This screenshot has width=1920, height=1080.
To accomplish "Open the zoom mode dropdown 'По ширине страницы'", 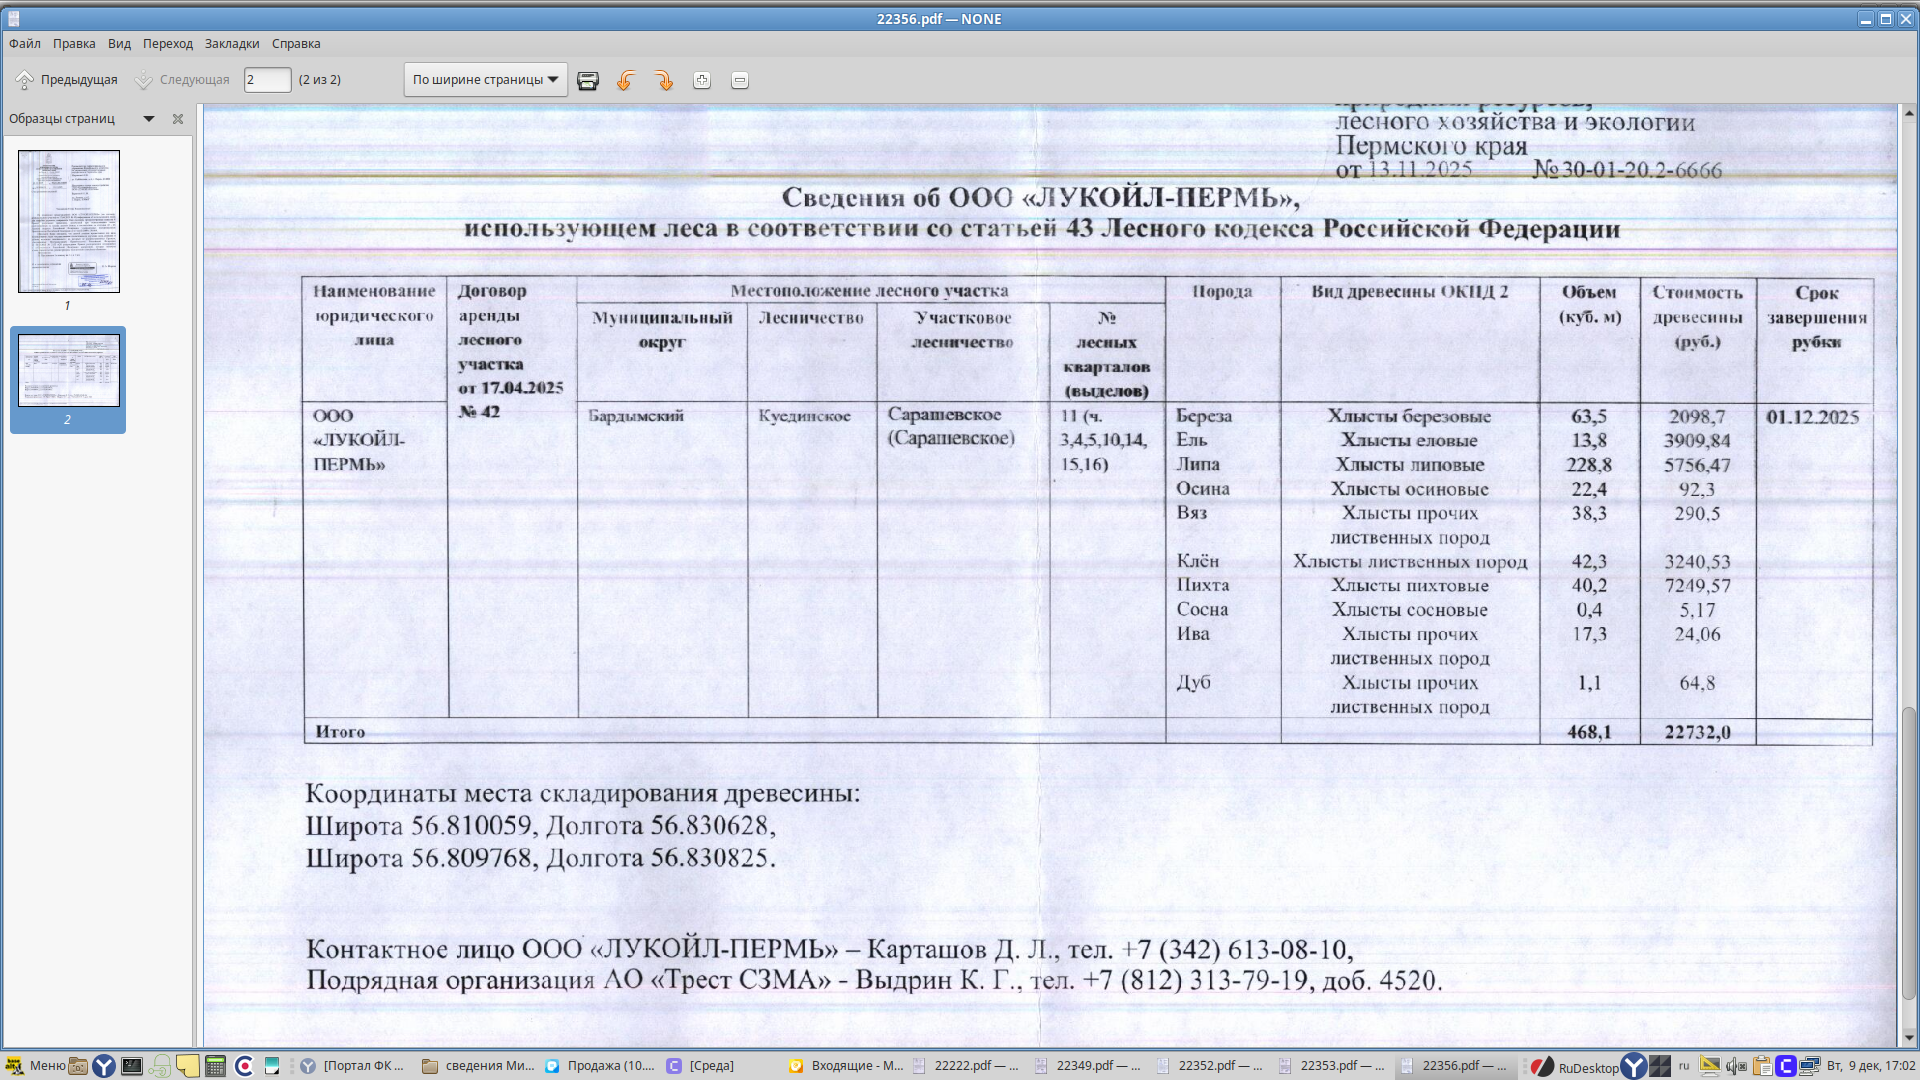I will (485, 80).
